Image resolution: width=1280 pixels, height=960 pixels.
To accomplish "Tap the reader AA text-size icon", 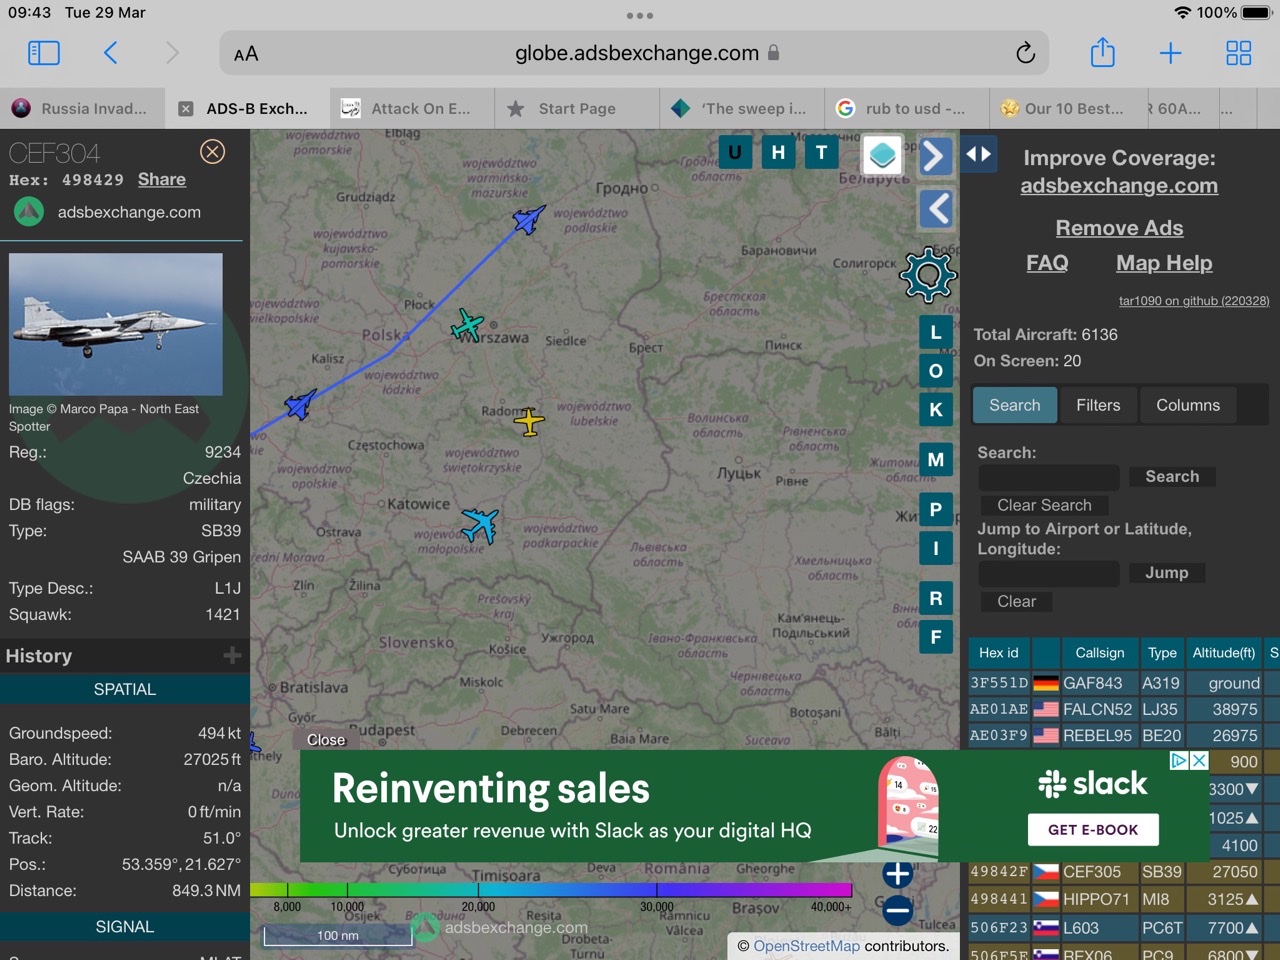I will pos(246,54).
